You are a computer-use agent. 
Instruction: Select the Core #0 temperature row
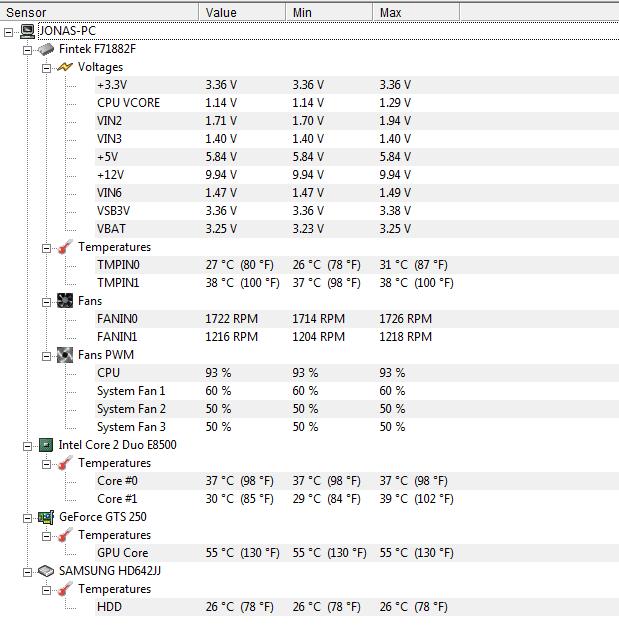click(357, 481)
